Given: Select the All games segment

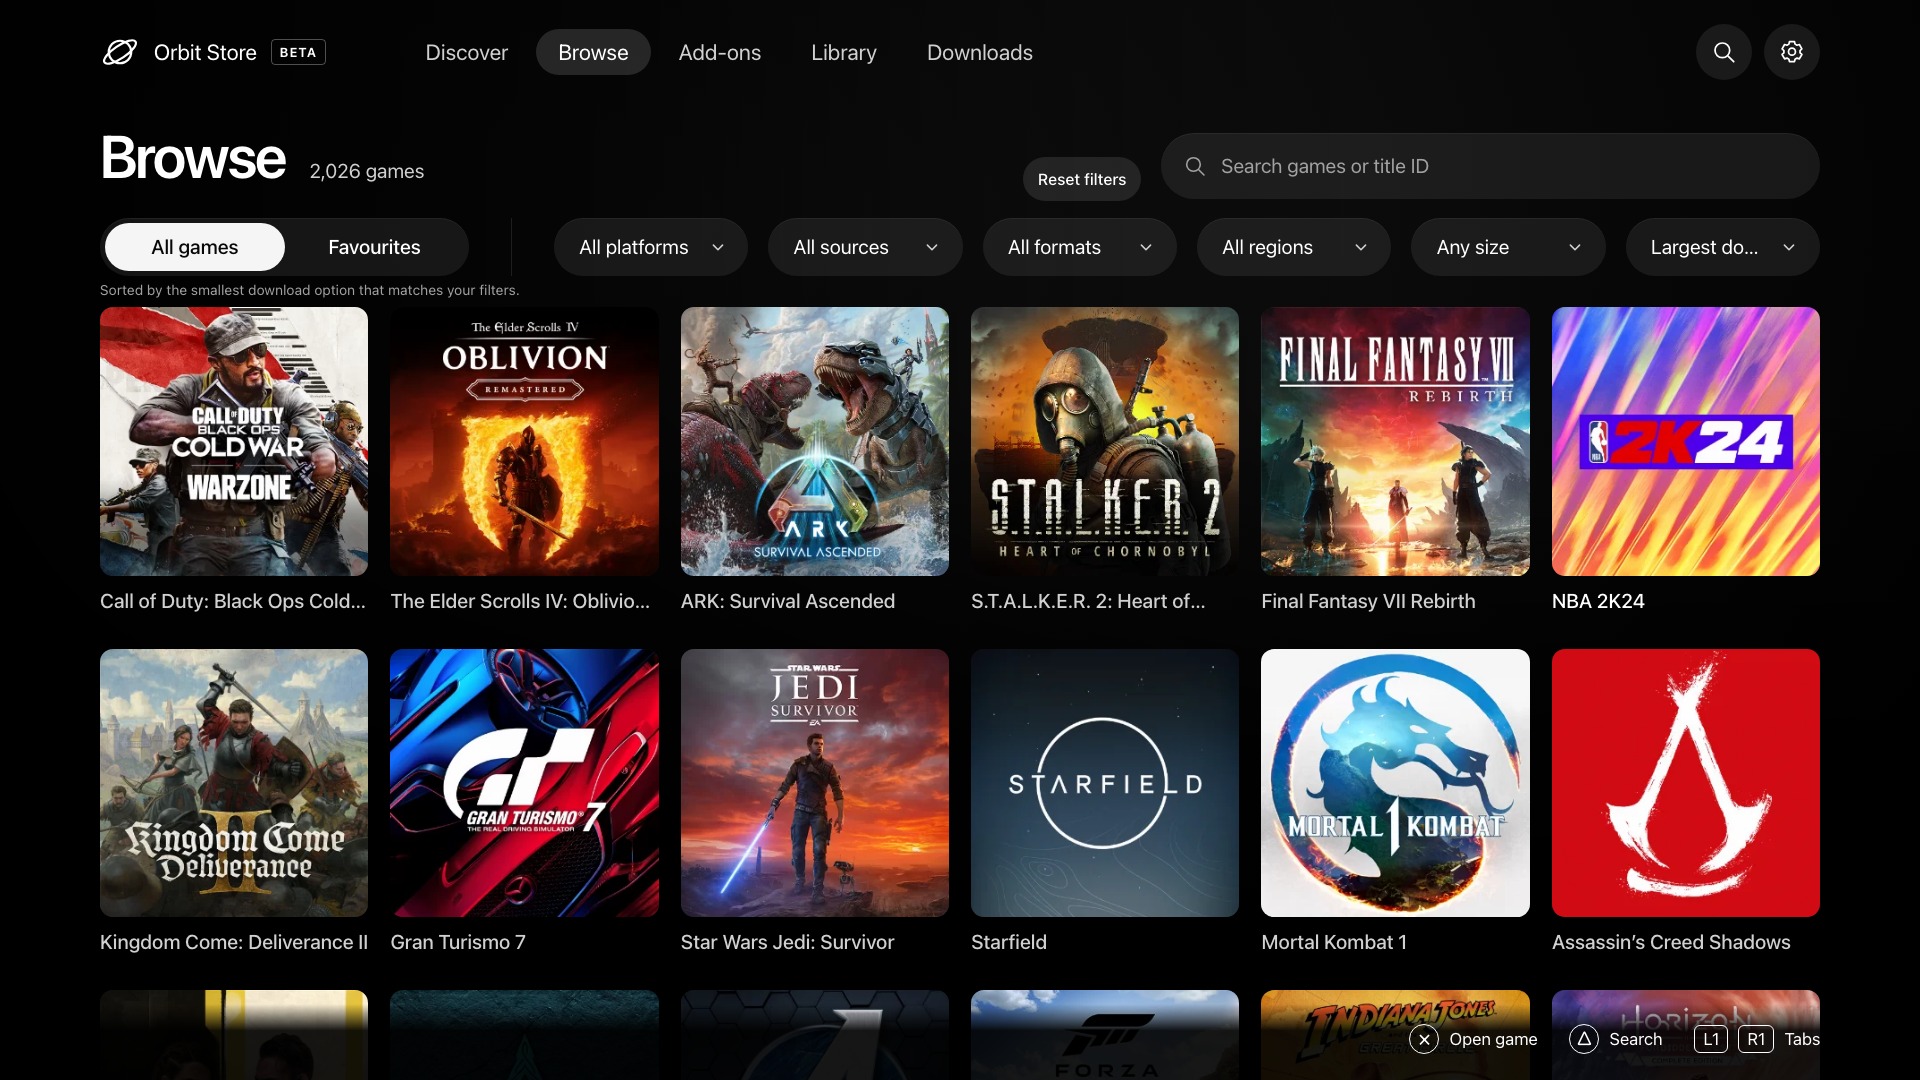Looking at the screenshot, I should pyautogui.click(x=195, y=247).
